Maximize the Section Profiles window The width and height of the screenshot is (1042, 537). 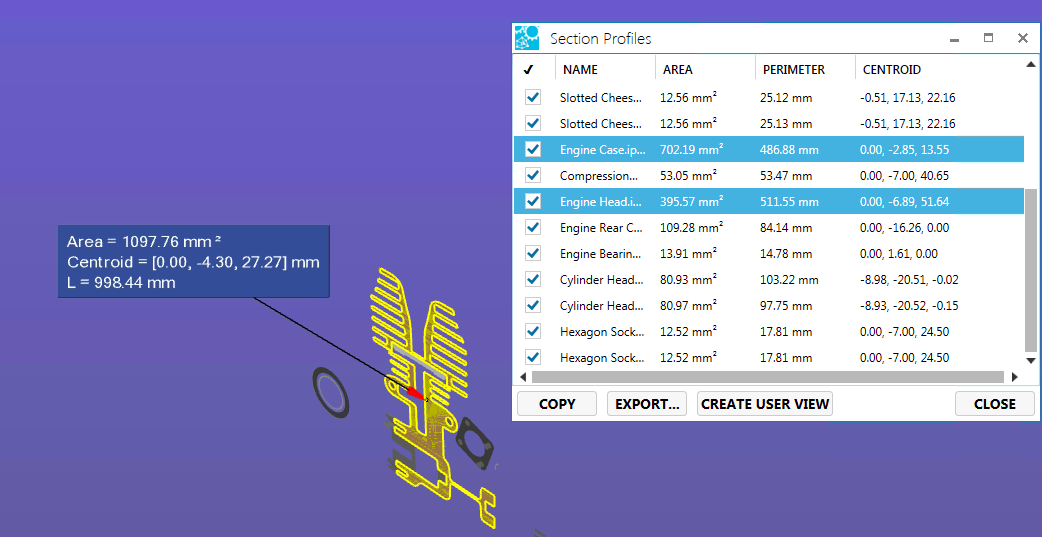click(x=988, y=38)
